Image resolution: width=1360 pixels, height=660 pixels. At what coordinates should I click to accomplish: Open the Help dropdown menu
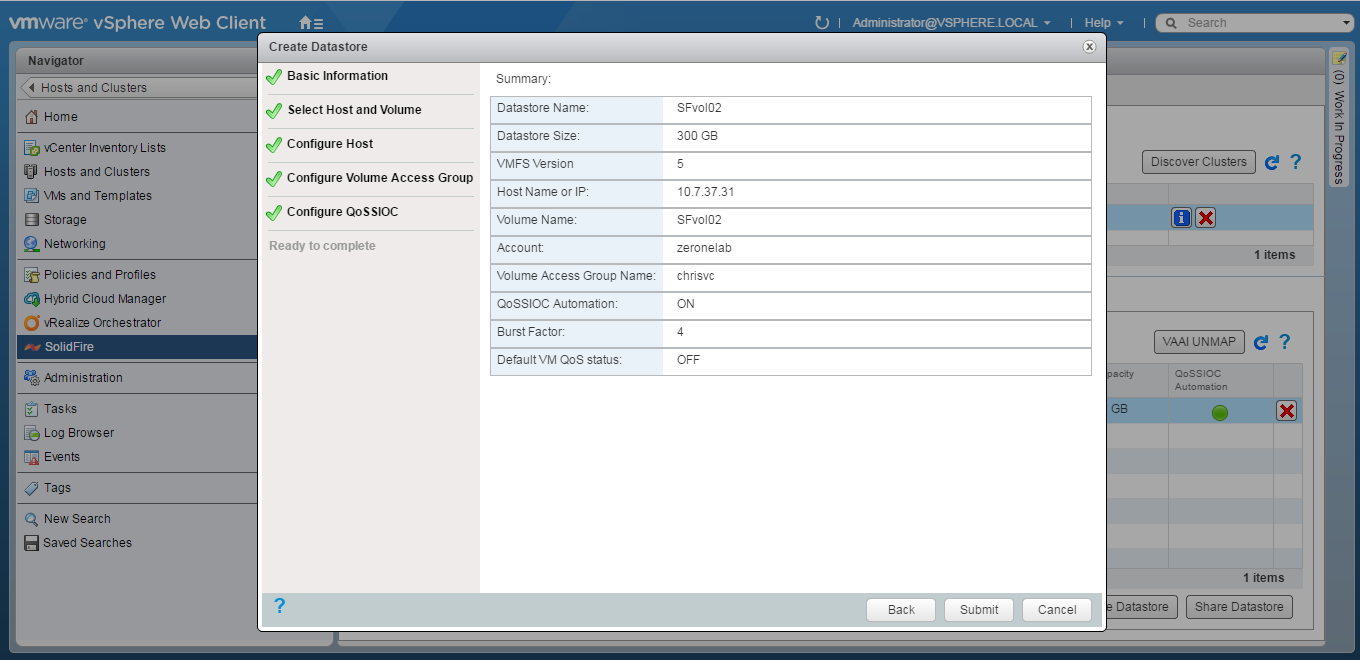pyautogui.click(x=1104, y=22)
